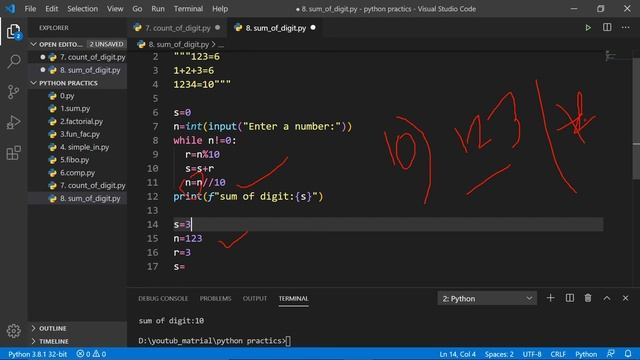This screenshot has height=360, width=640.
Task: Close the terminal panel
Action: point(625,298)
